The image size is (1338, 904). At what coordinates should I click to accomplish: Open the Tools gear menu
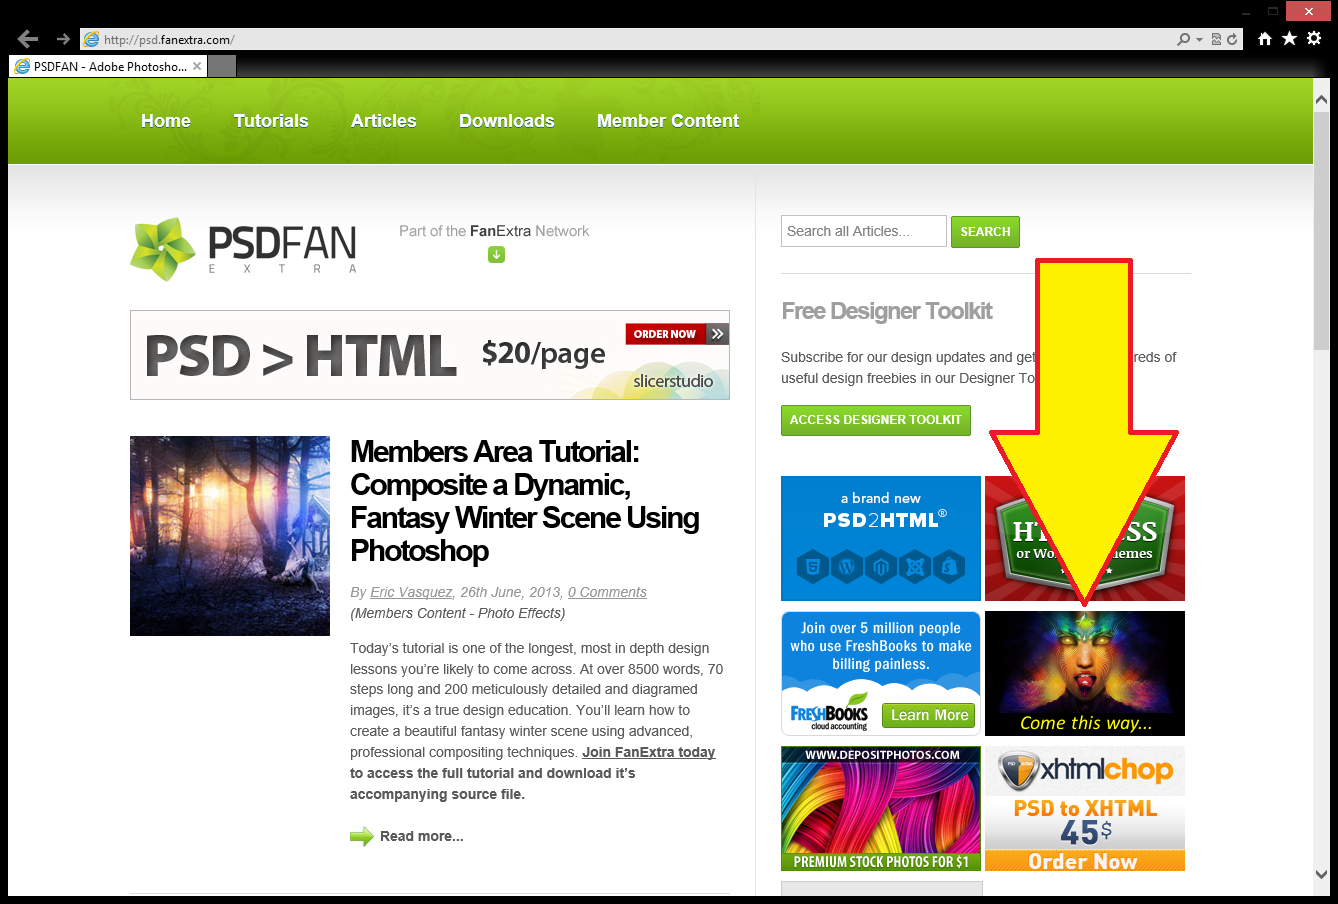point(1314,38)
